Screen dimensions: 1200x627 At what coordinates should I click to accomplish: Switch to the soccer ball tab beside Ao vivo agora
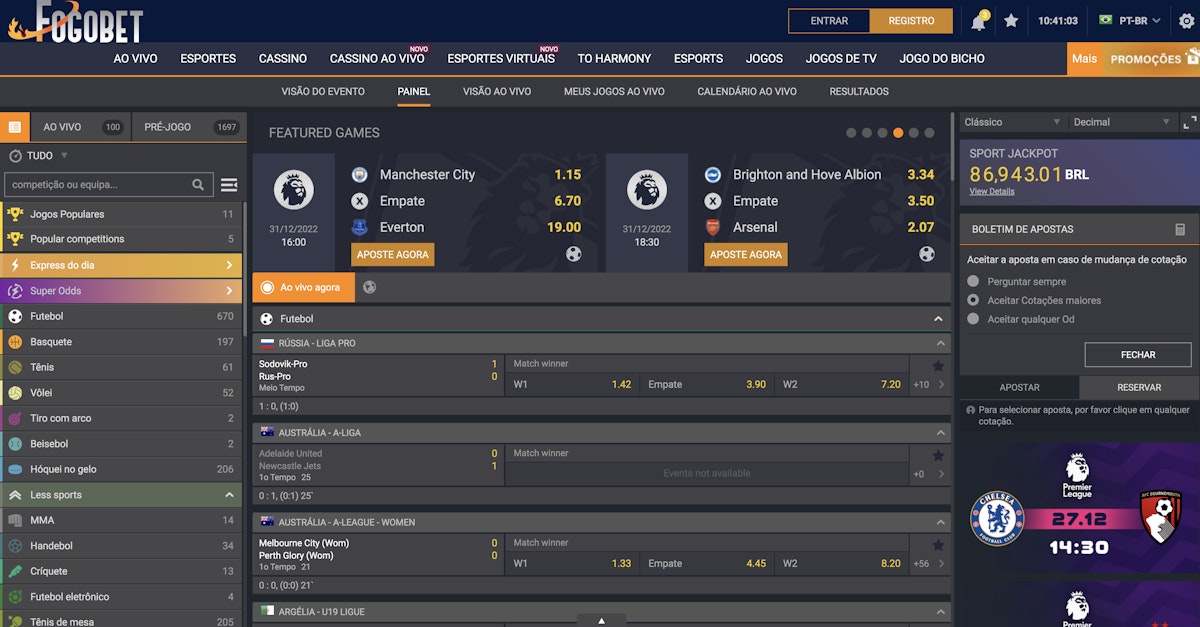pyautogui.click(x=369, y=287)
